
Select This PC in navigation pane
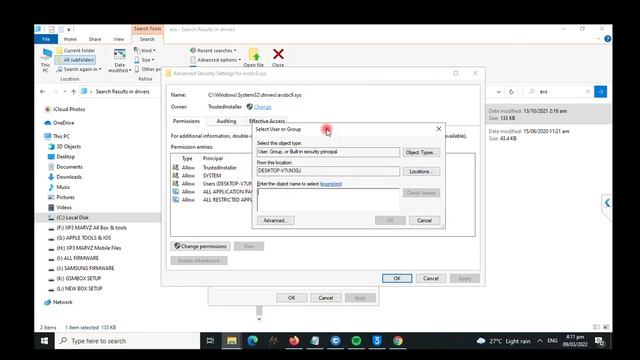(57, 136)
